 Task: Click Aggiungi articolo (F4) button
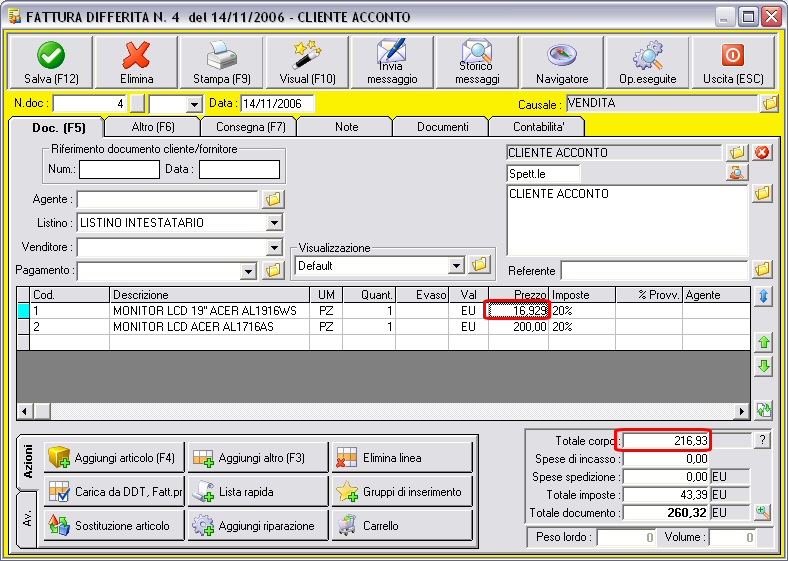[113, 458]
